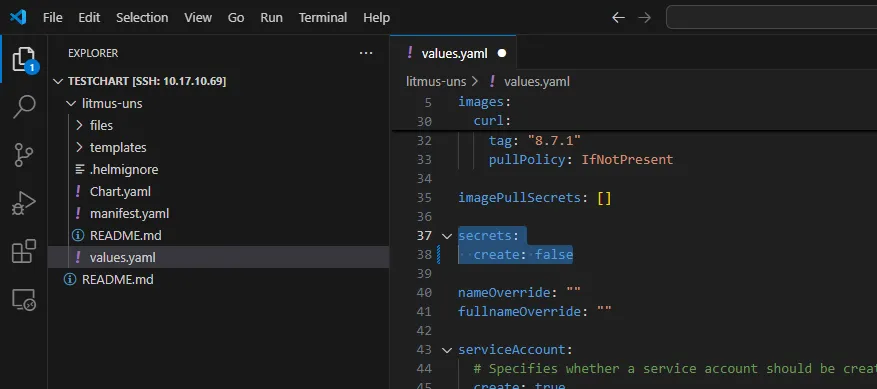Image resolution: width=877 pixels, height=389 pixels.
Task: Click the YAML icon beside Chart.yaml
Action: [78, 191]
